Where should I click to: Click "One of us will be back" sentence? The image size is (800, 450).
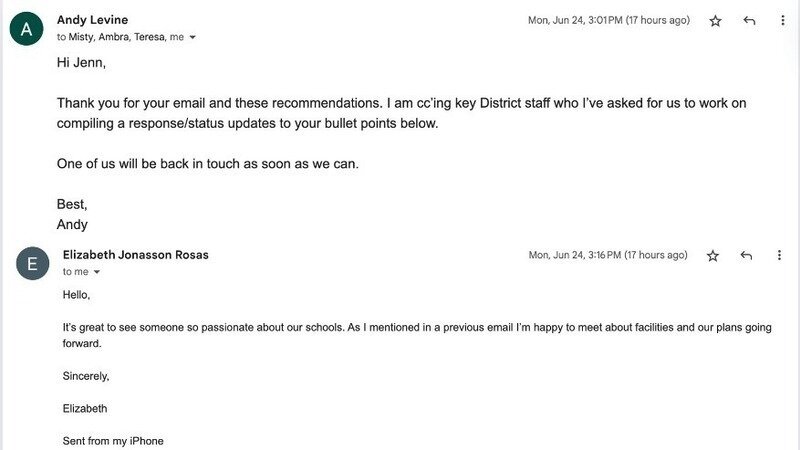pos(207,164)
